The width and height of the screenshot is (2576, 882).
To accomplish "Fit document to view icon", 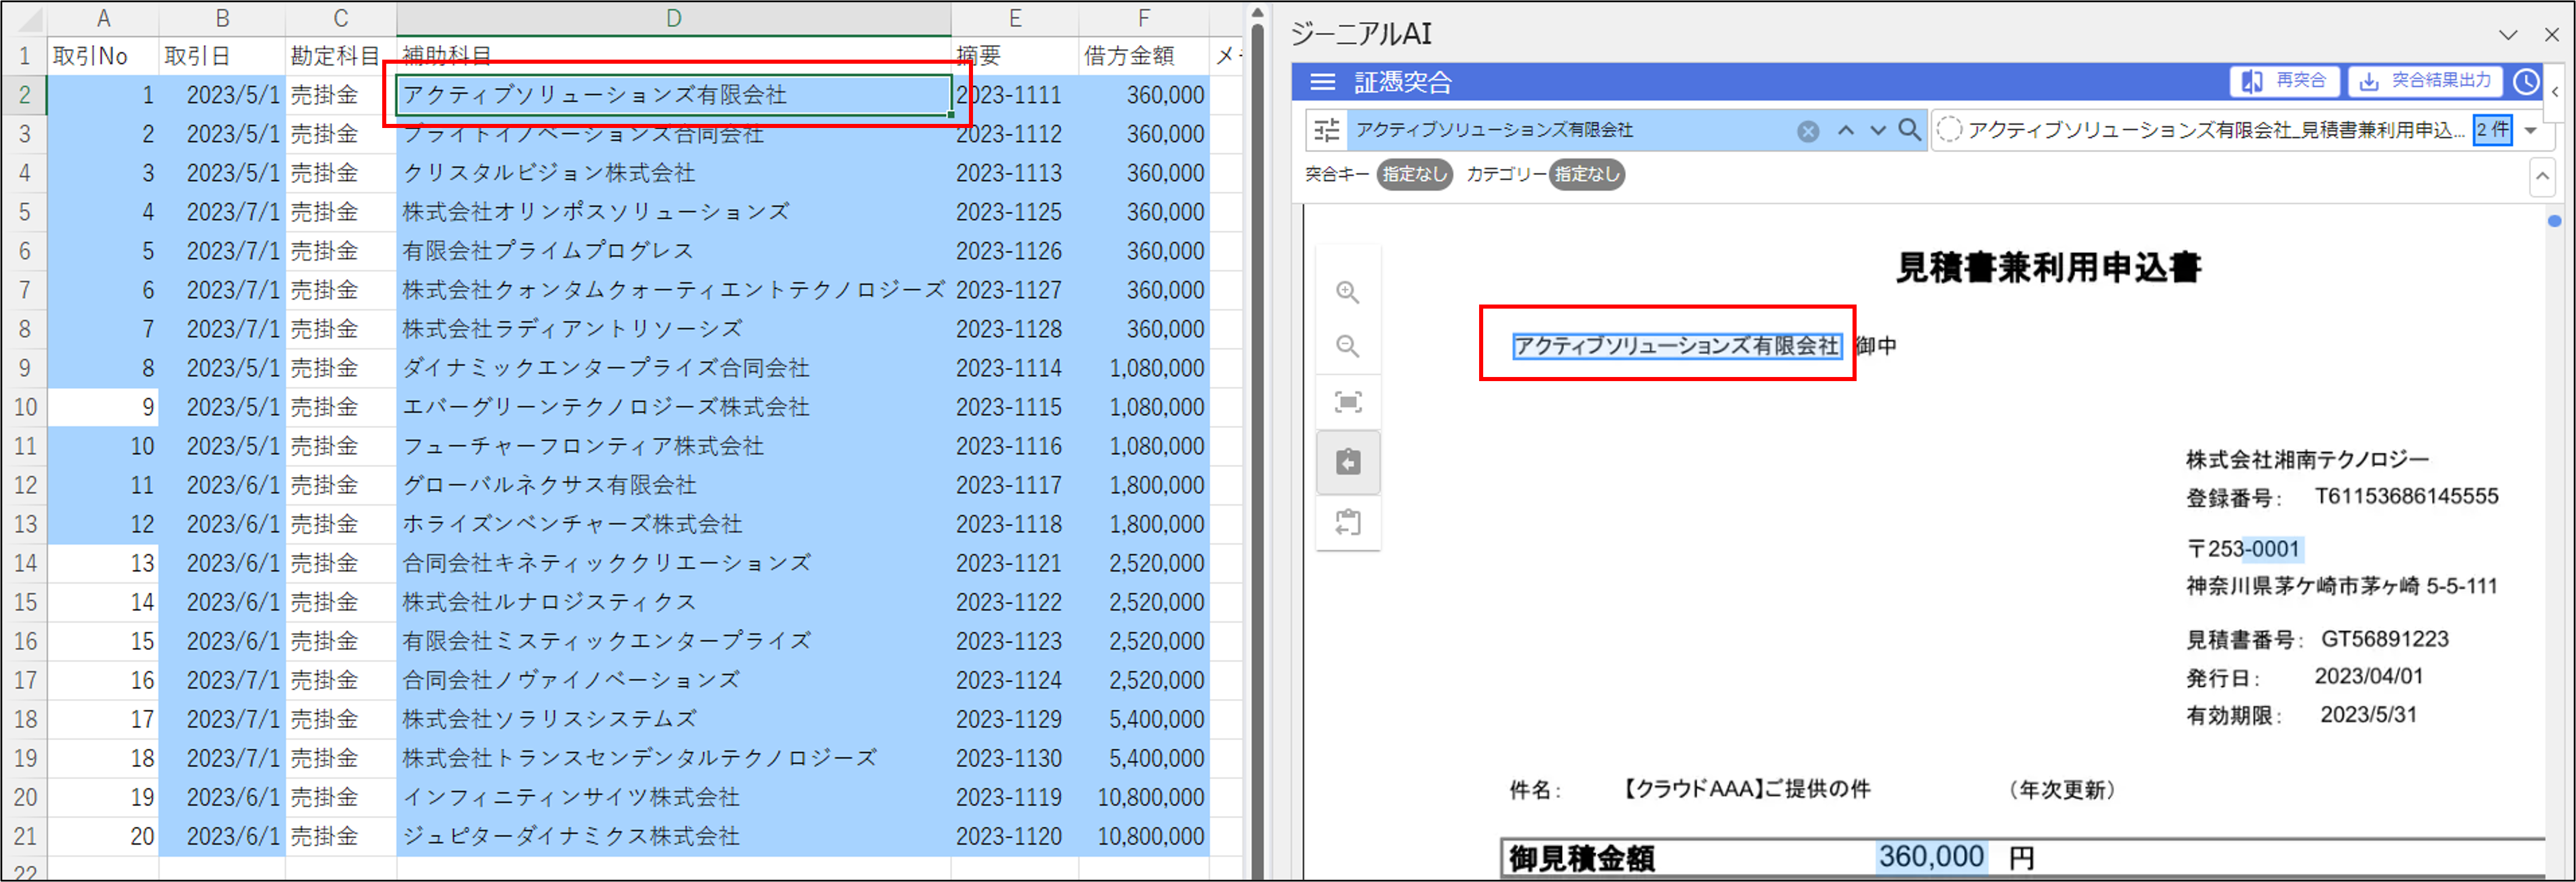I will [x=1348, y=402].
